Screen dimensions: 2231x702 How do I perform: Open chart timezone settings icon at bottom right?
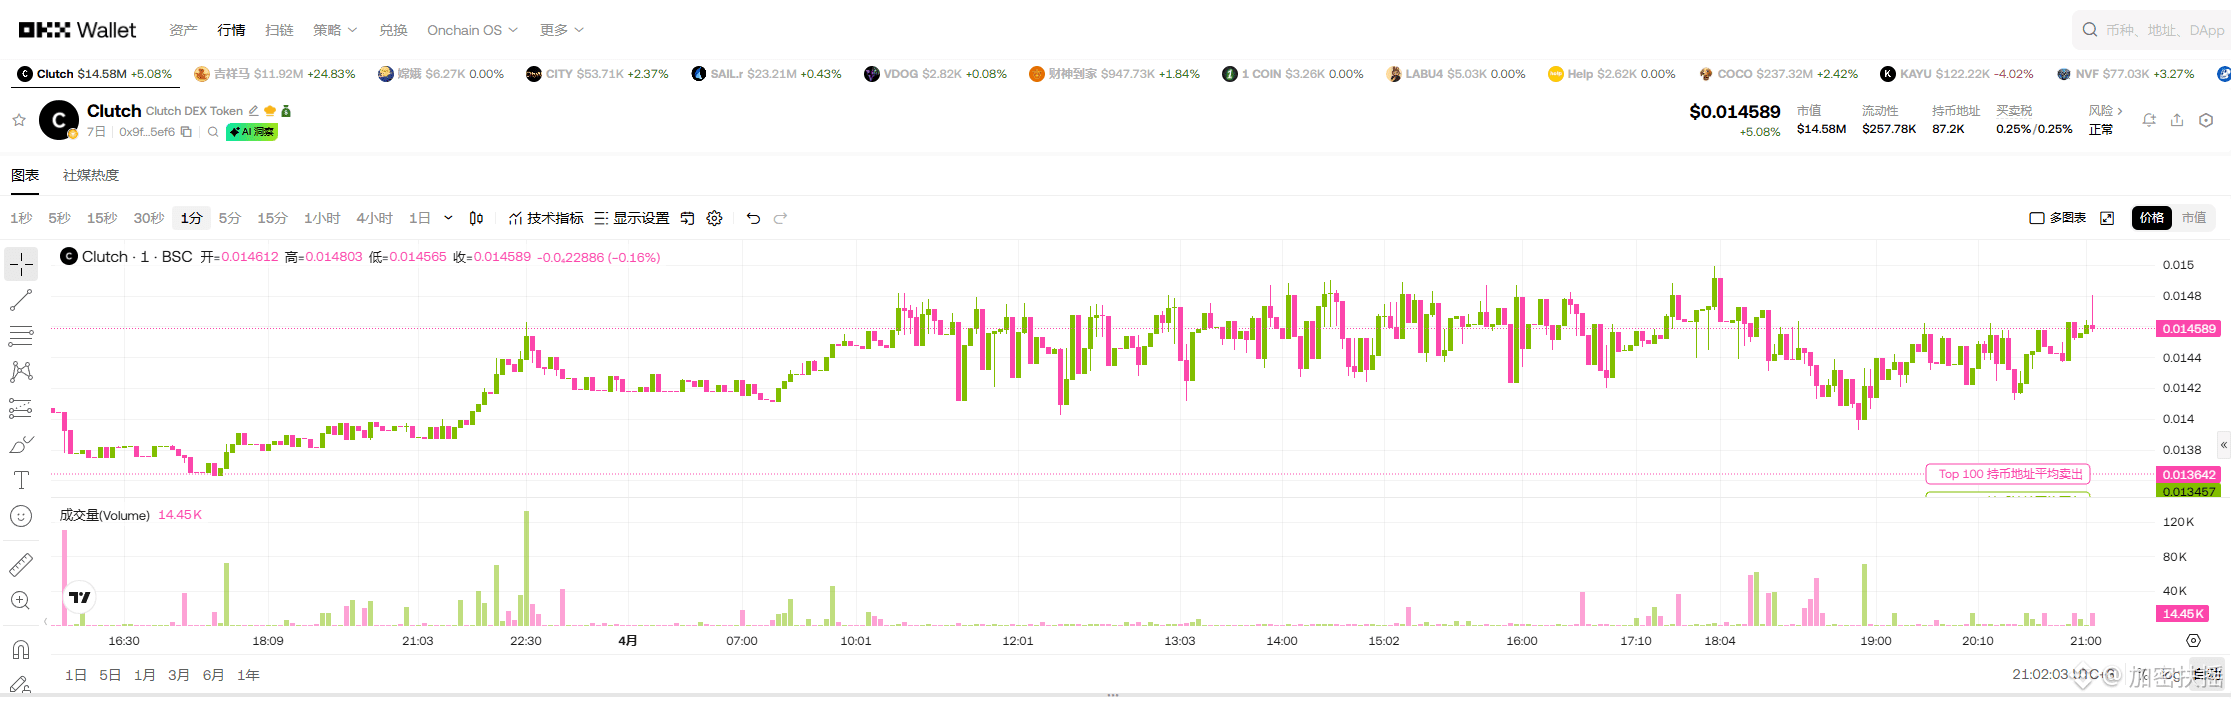click(2193, 641)
